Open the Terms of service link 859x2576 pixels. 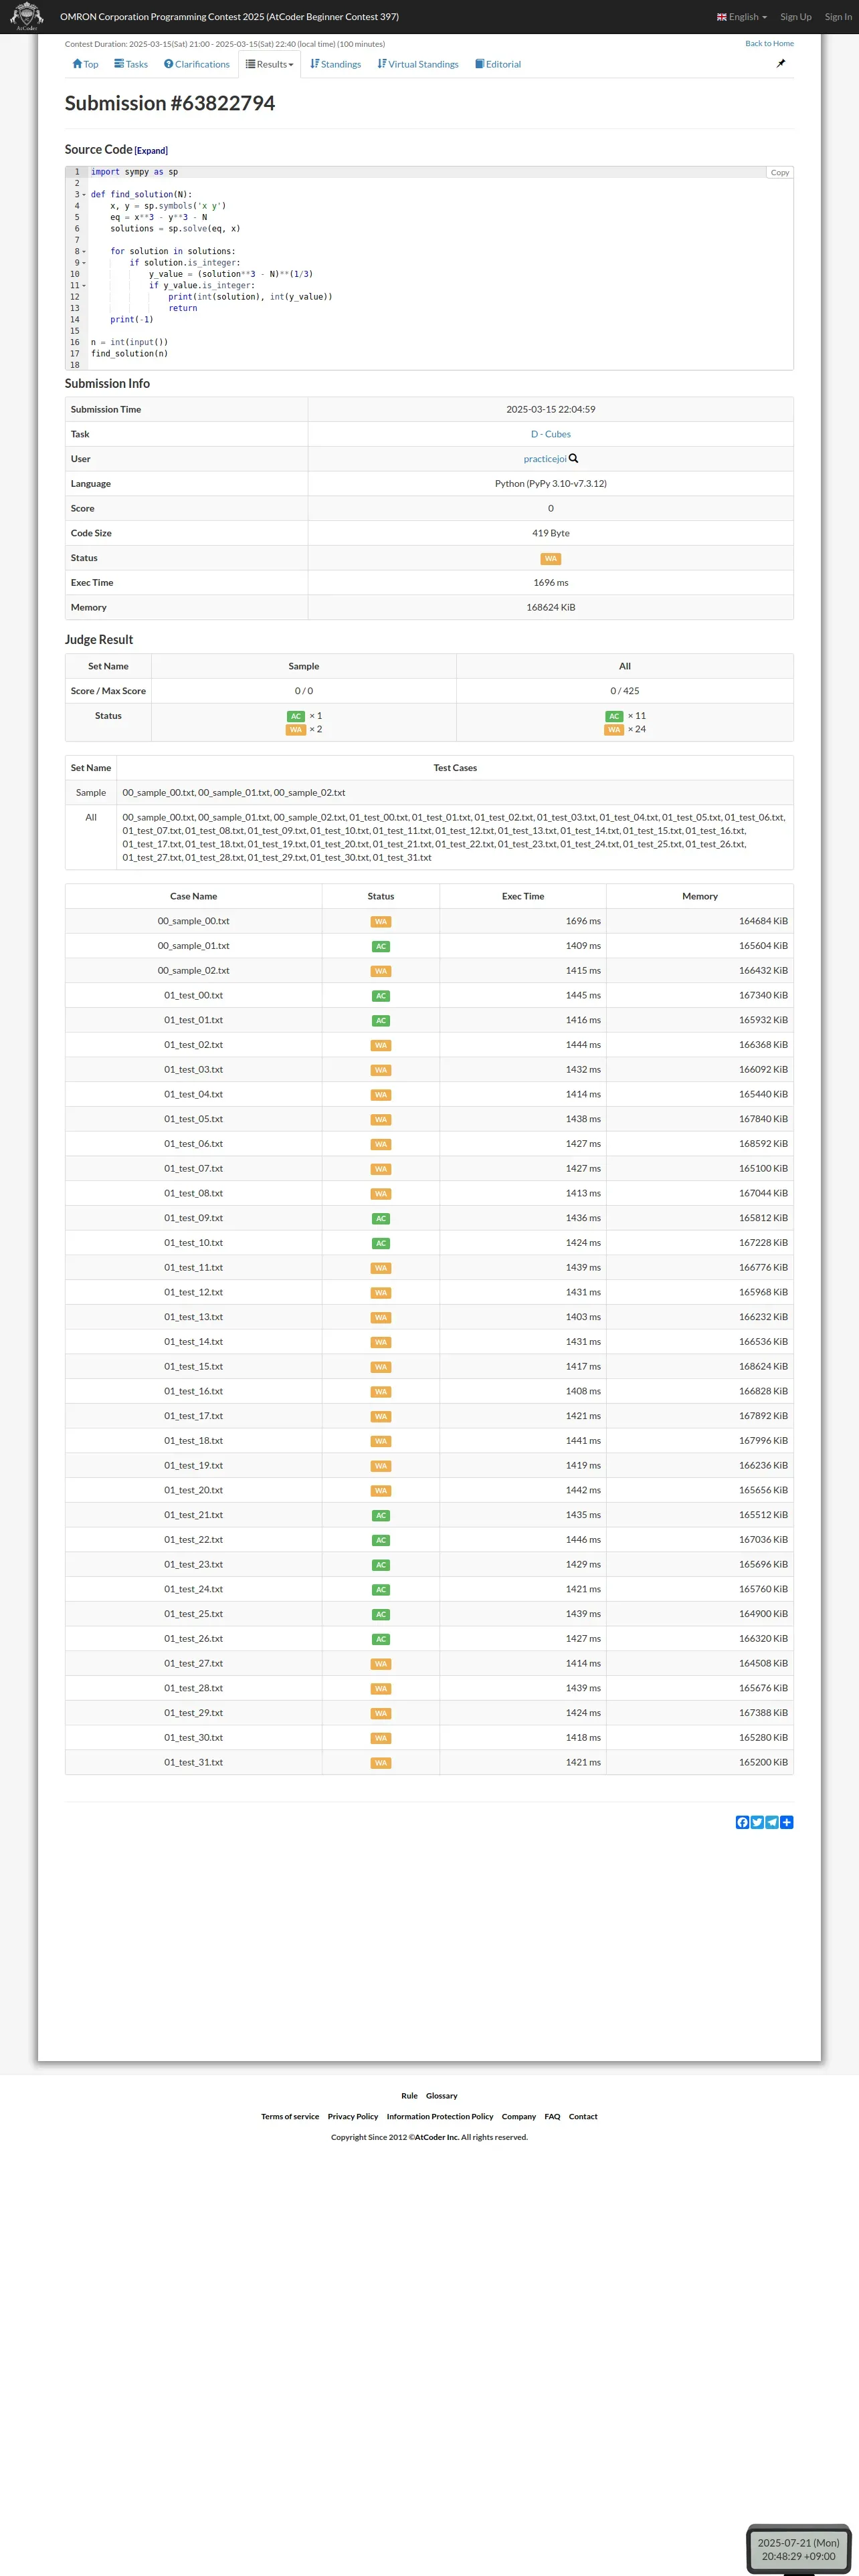tap(290, 2116)
